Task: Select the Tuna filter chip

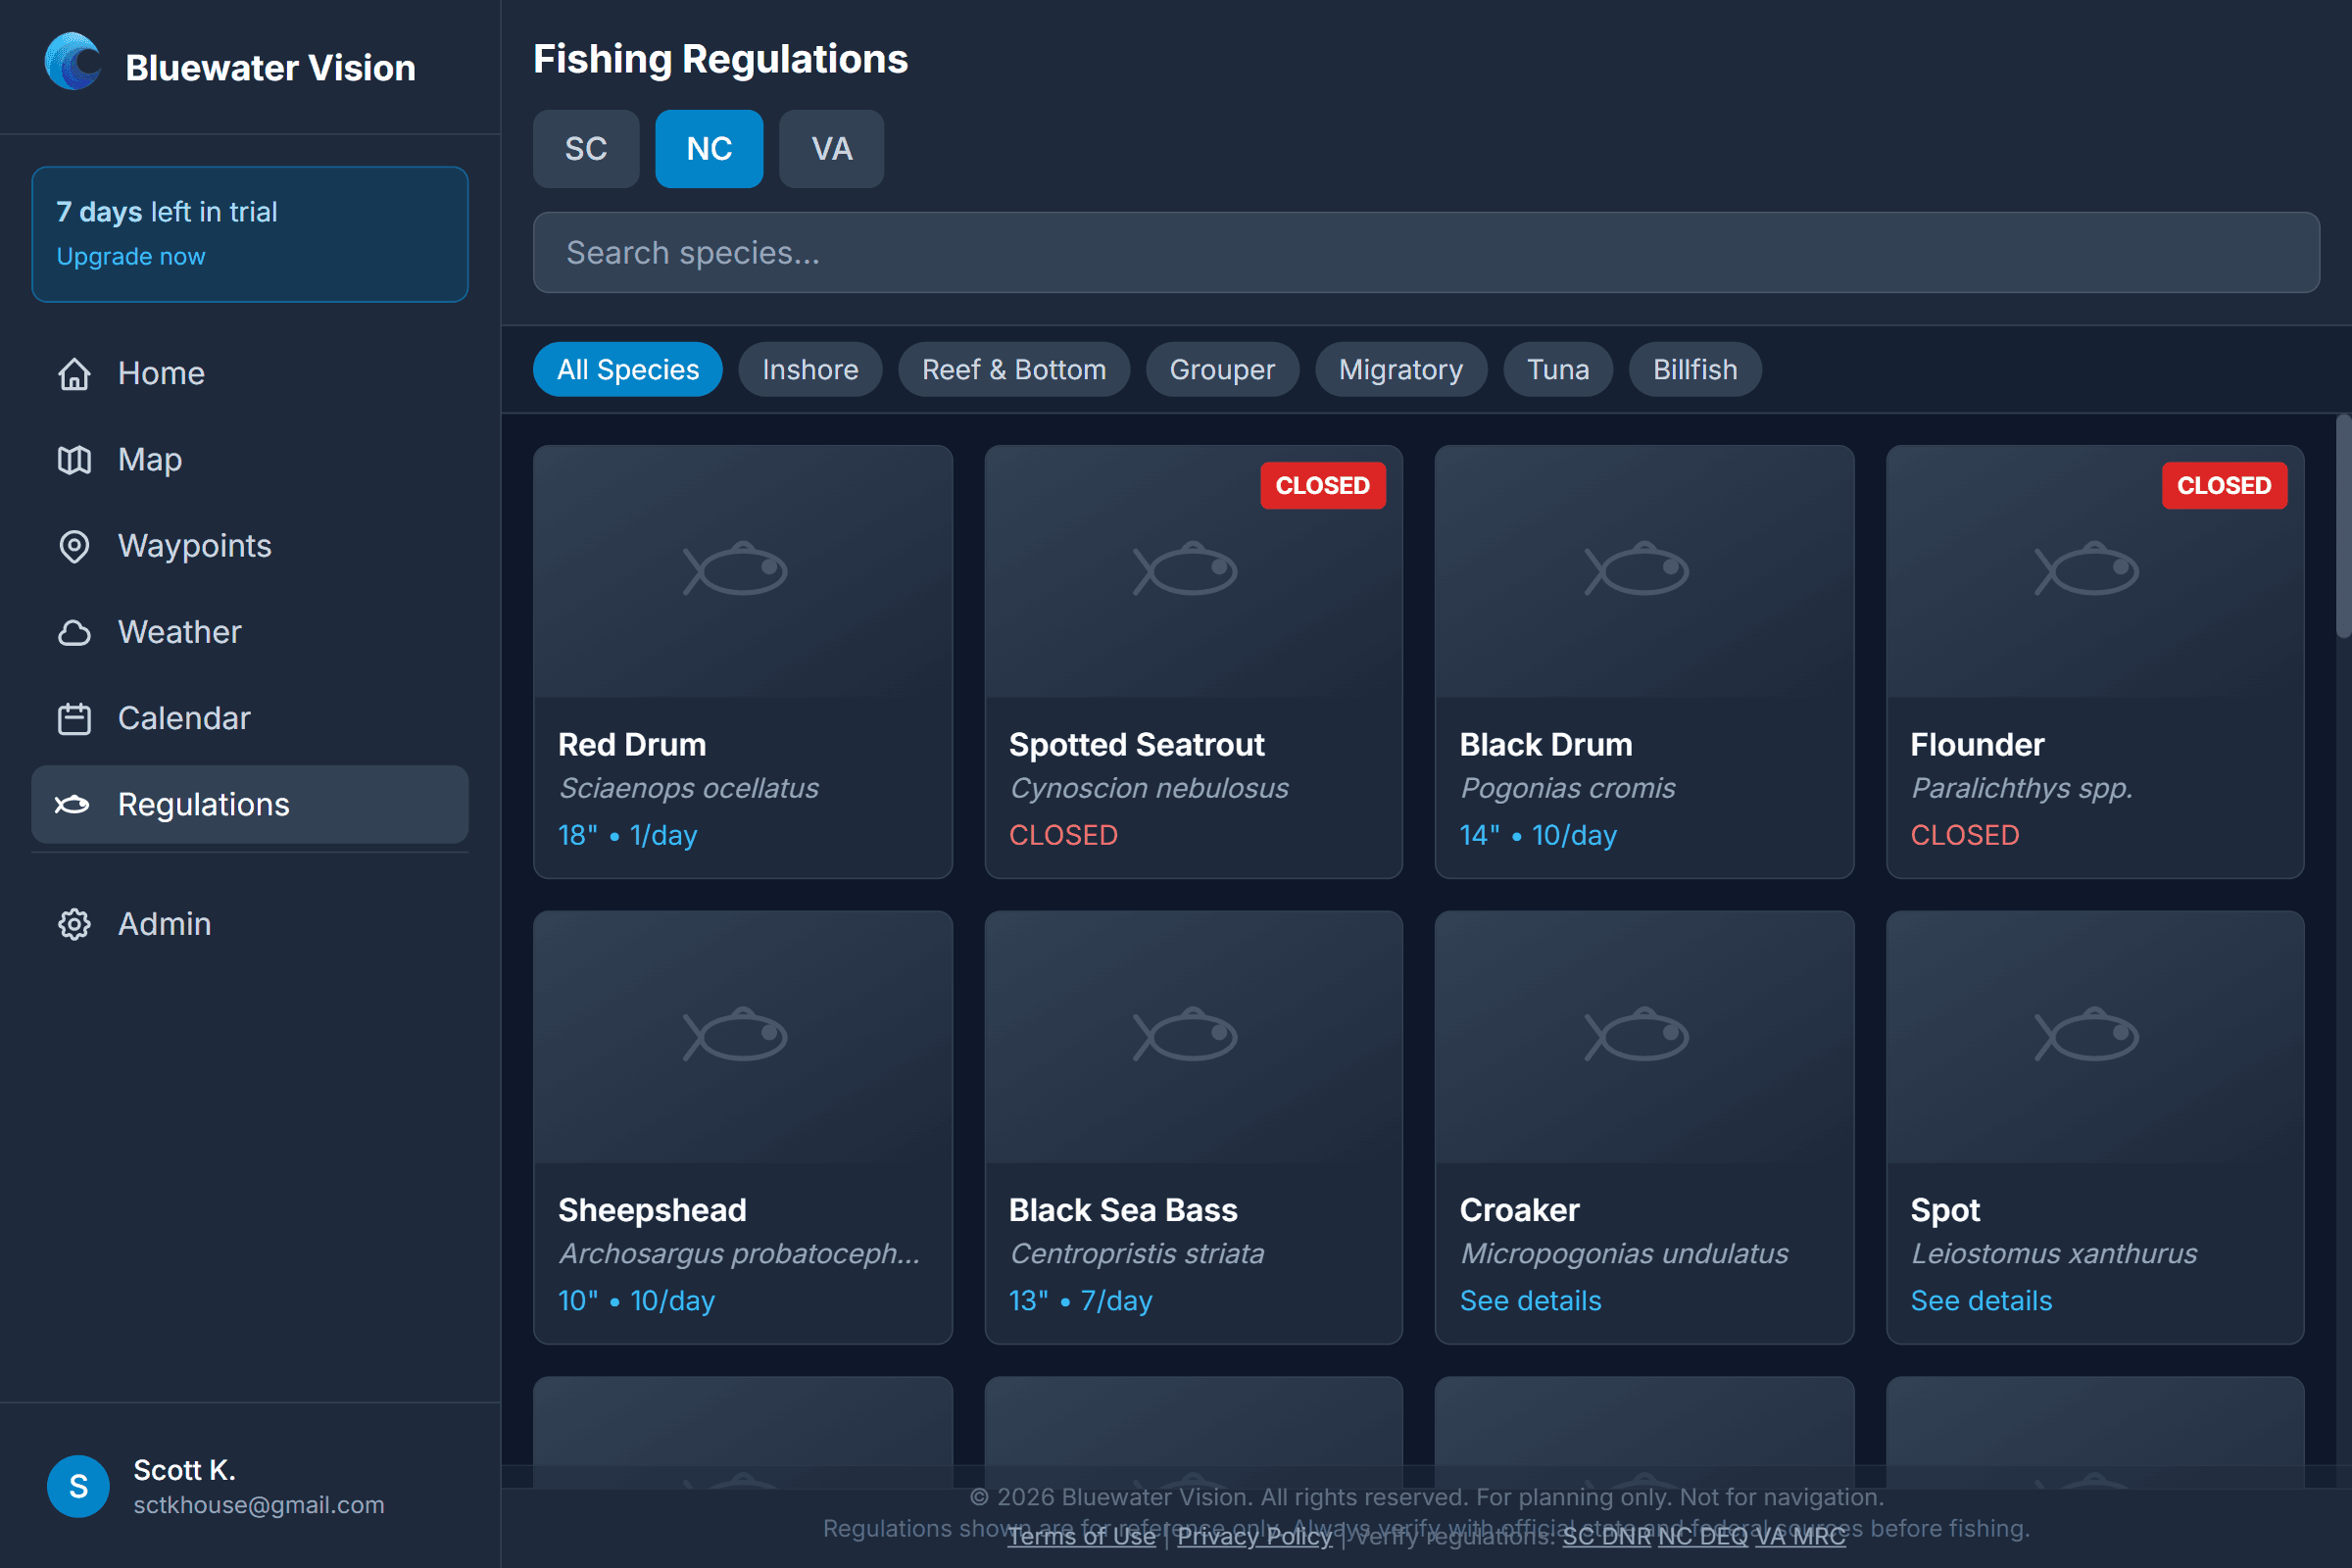Action: [x=1557, y=370]
